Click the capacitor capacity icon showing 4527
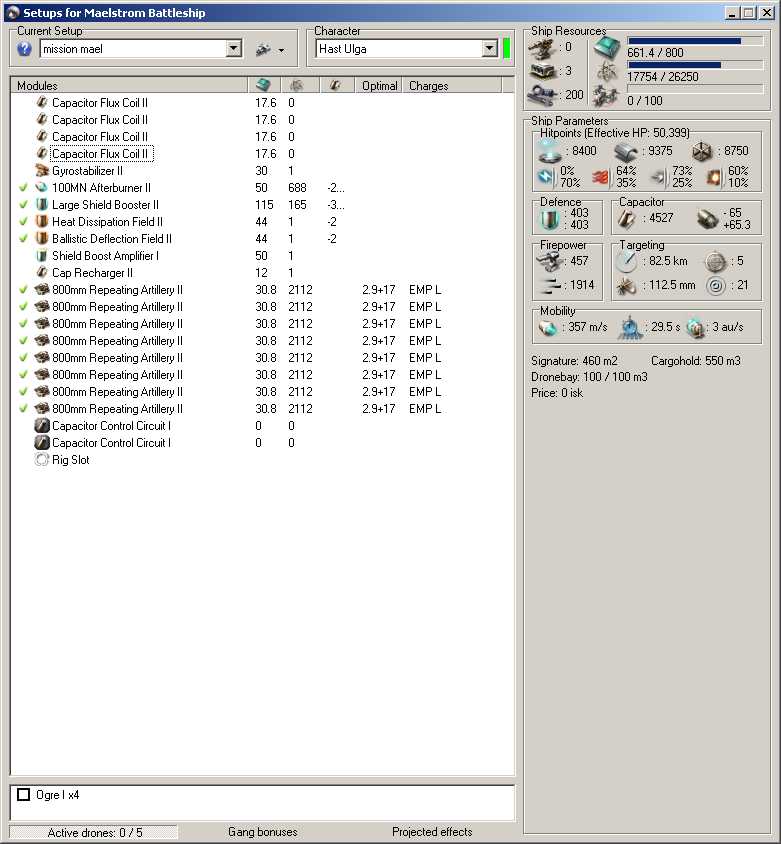The height and width of the screenshot is (844, 781). pos(628,219)
